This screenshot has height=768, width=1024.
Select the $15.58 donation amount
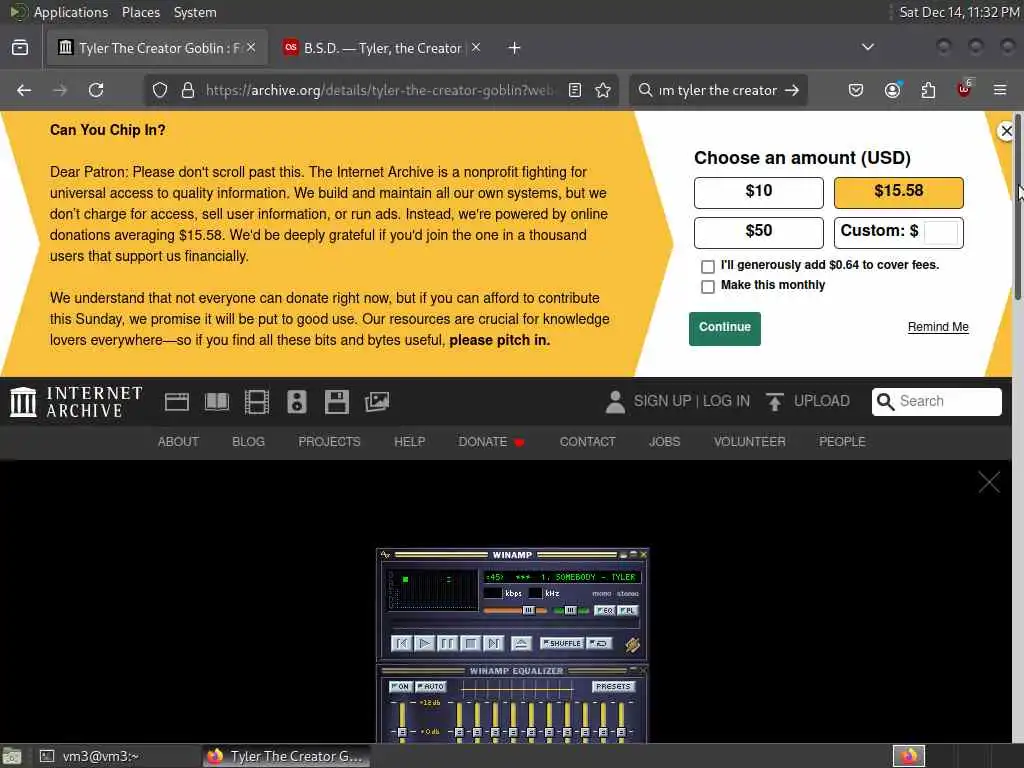coord(899,192)
